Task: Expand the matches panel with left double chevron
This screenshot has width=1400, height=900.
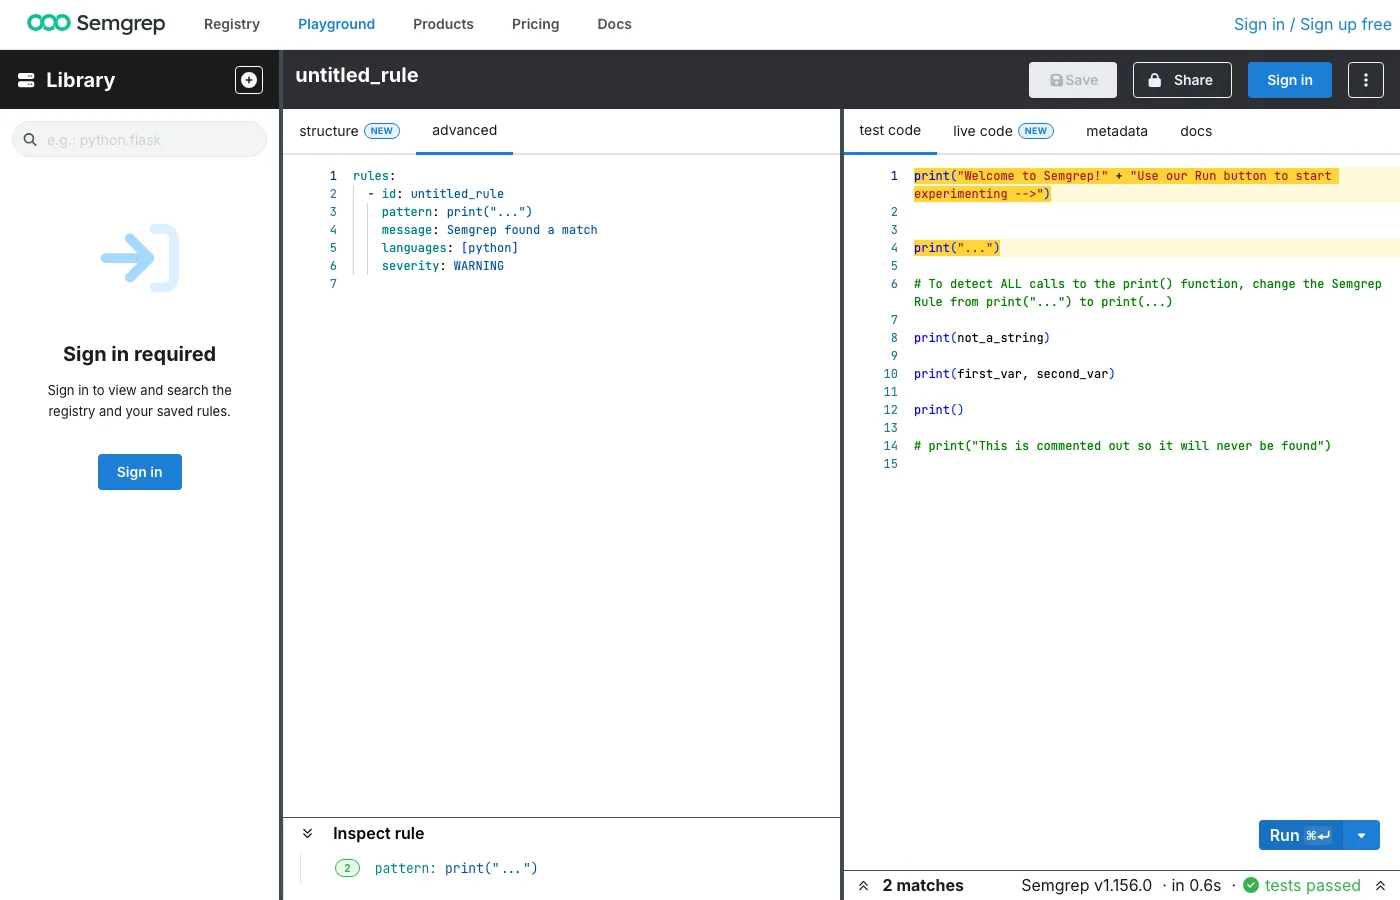Action: (863, 885)
